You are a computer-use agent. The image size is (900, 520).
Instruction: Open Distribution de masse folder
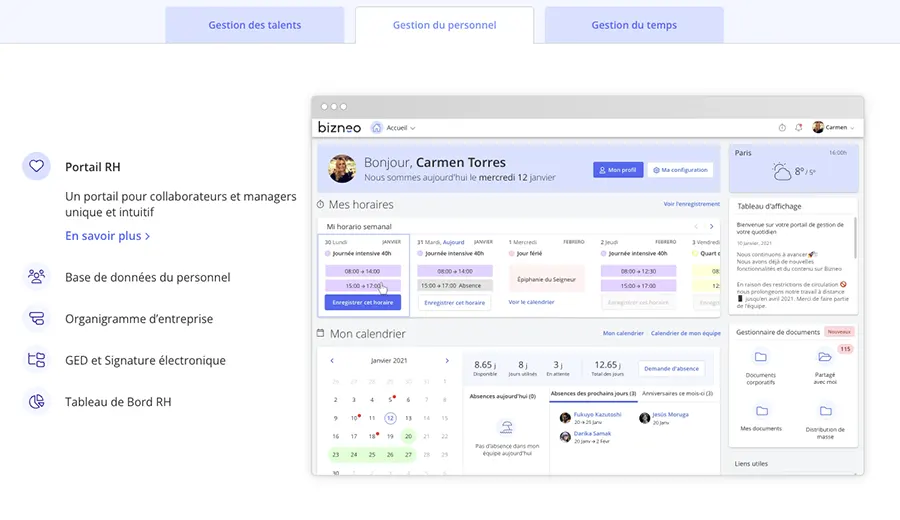(x=825, y=422)
